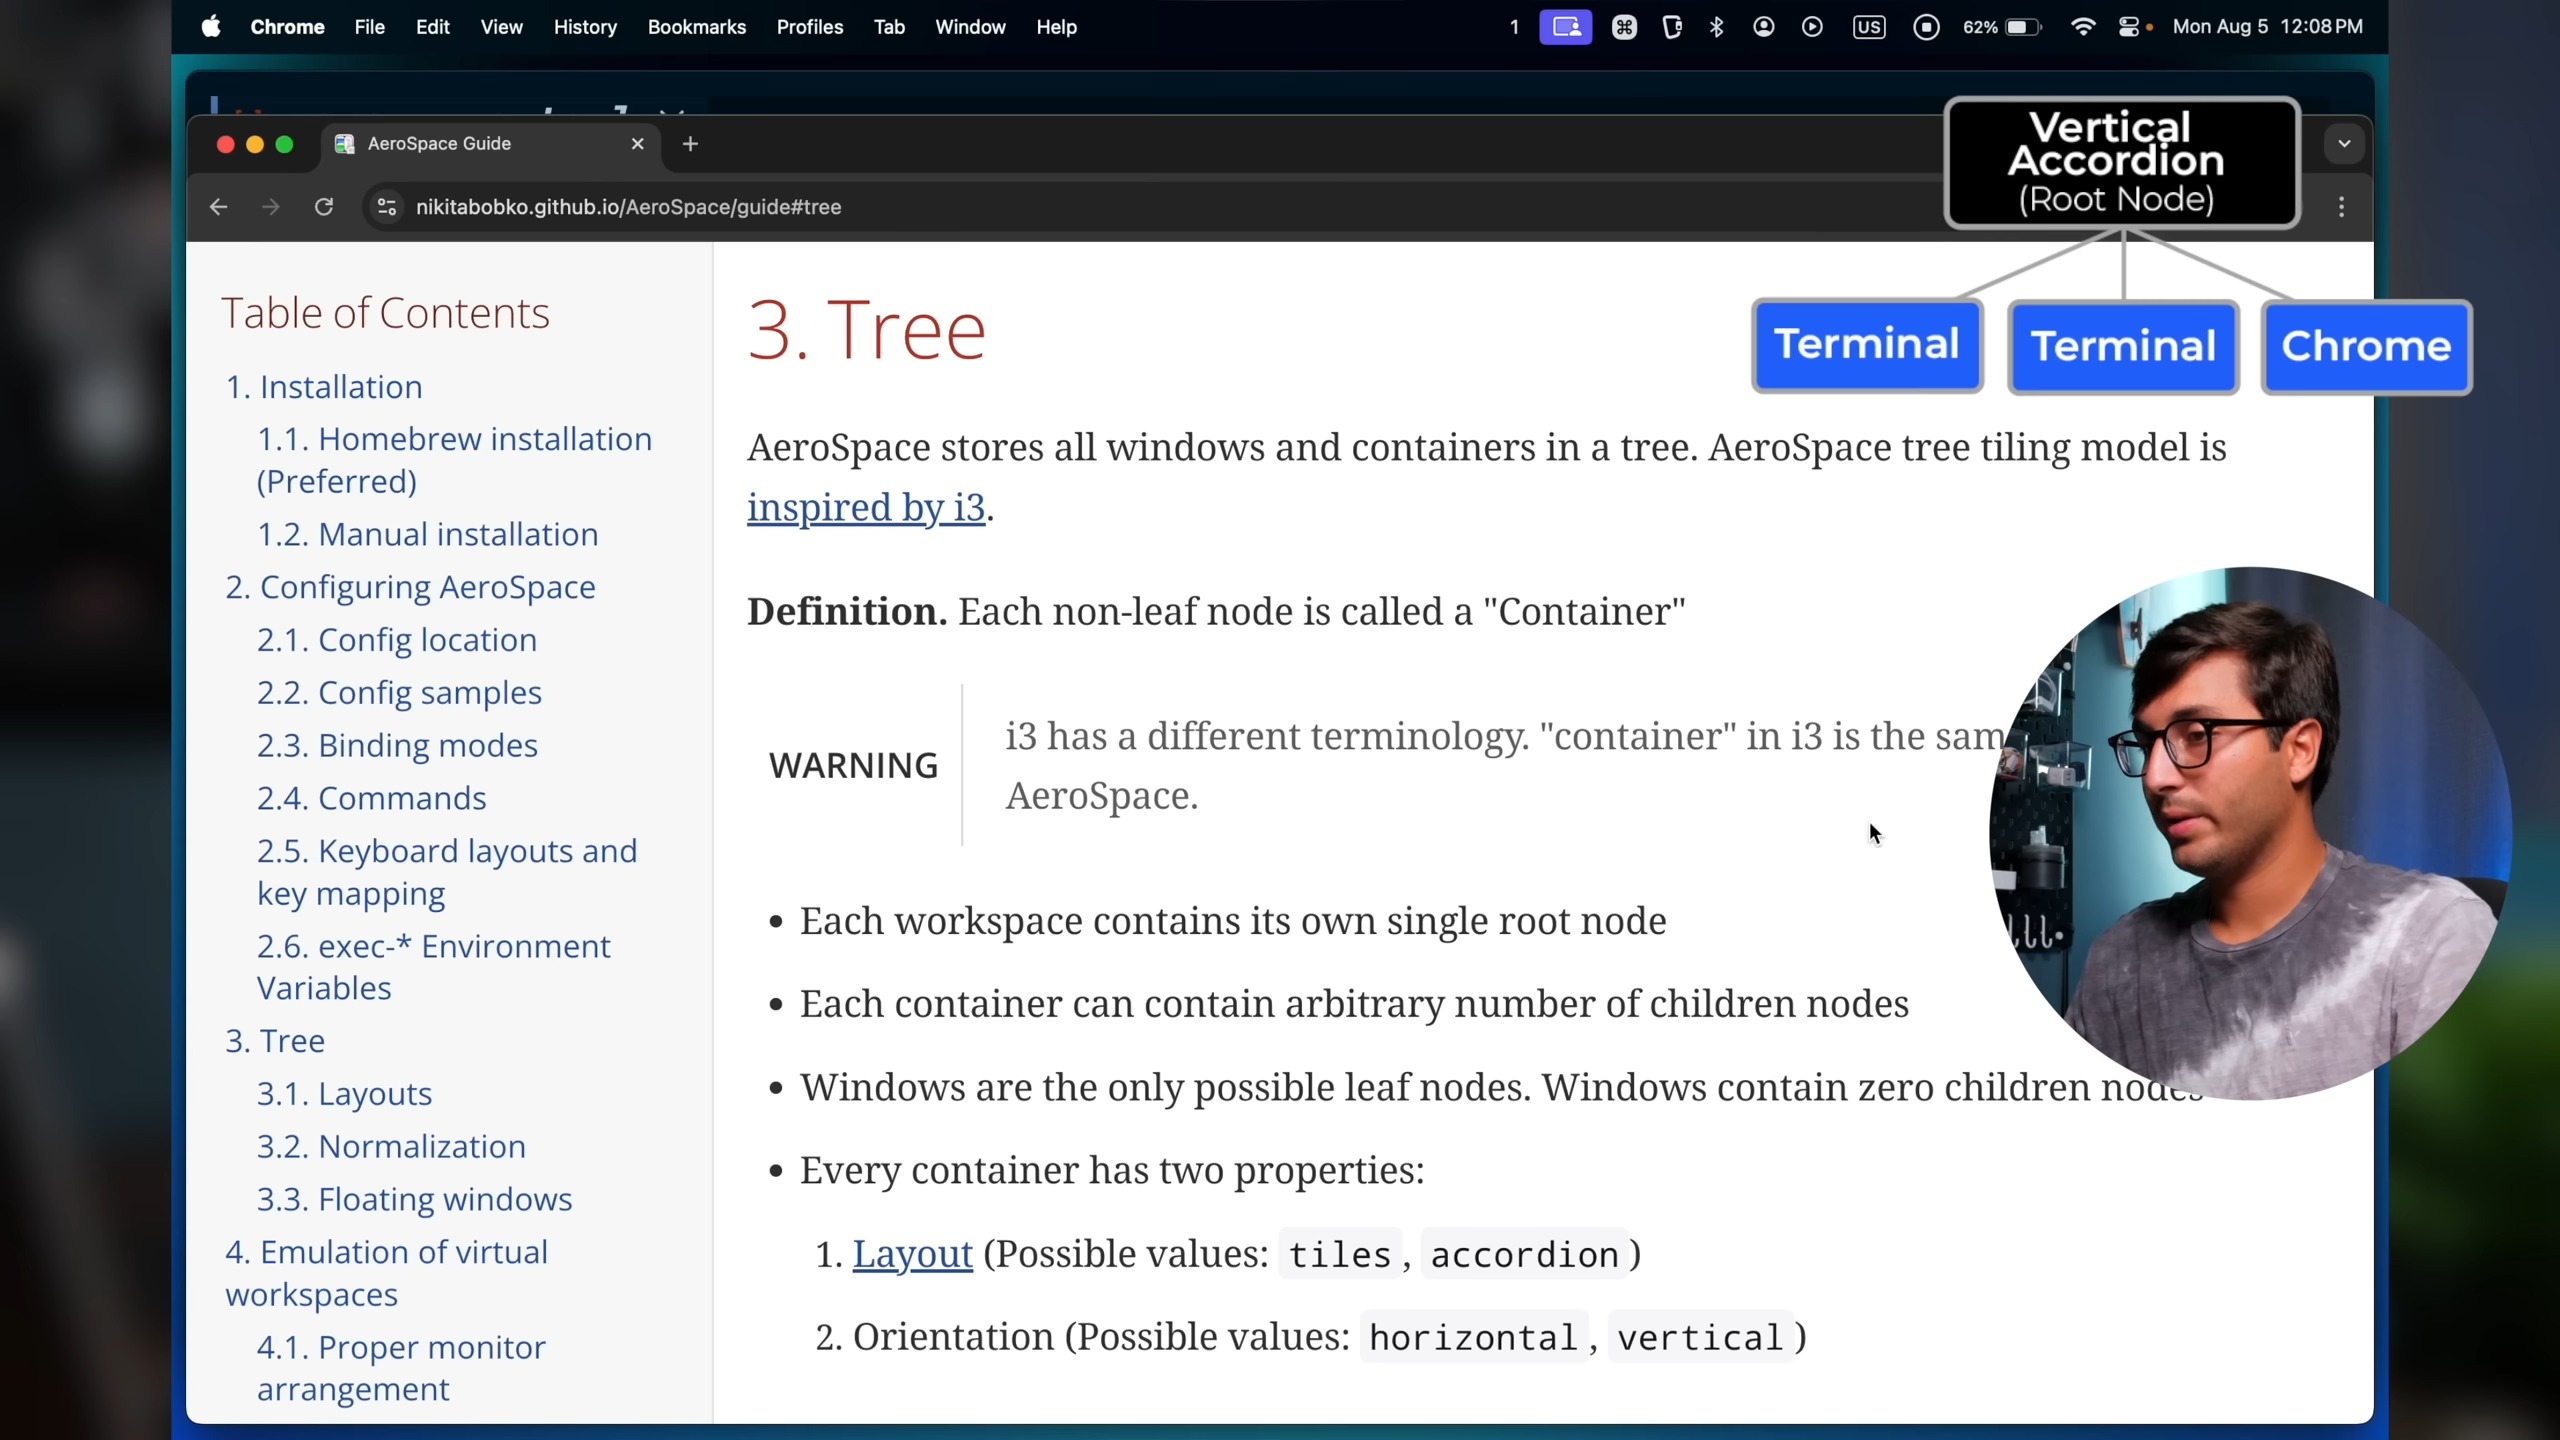This screenshot has width=2560, height=1440.
Task: Open Control Center toggle icon
Action: pos(2129,27)
